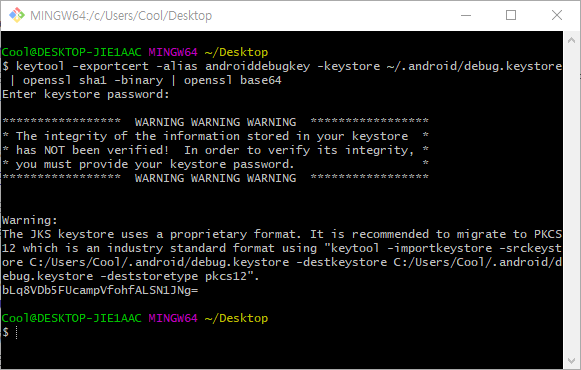Click 'you must provide your keystore password.' line
Viewport: 581px width, 370px height.
(215, 164)
